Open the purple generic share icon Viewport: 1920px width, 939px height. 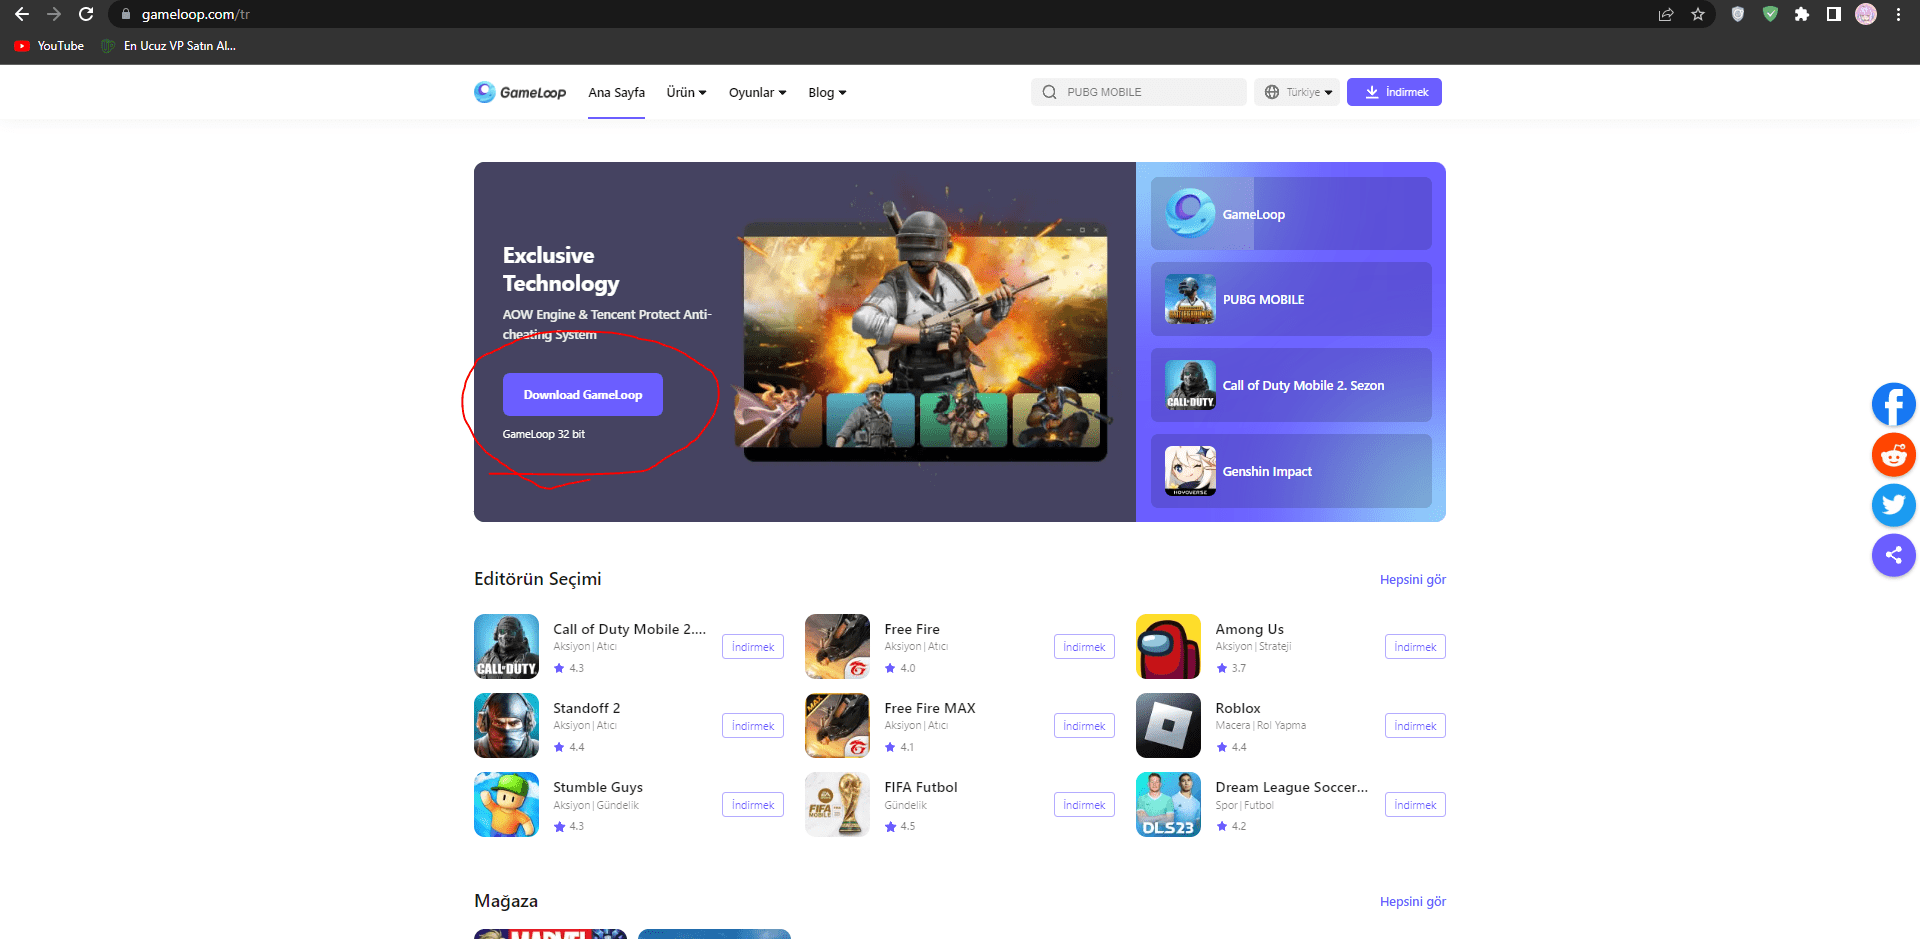click(x=1894, y=555)
